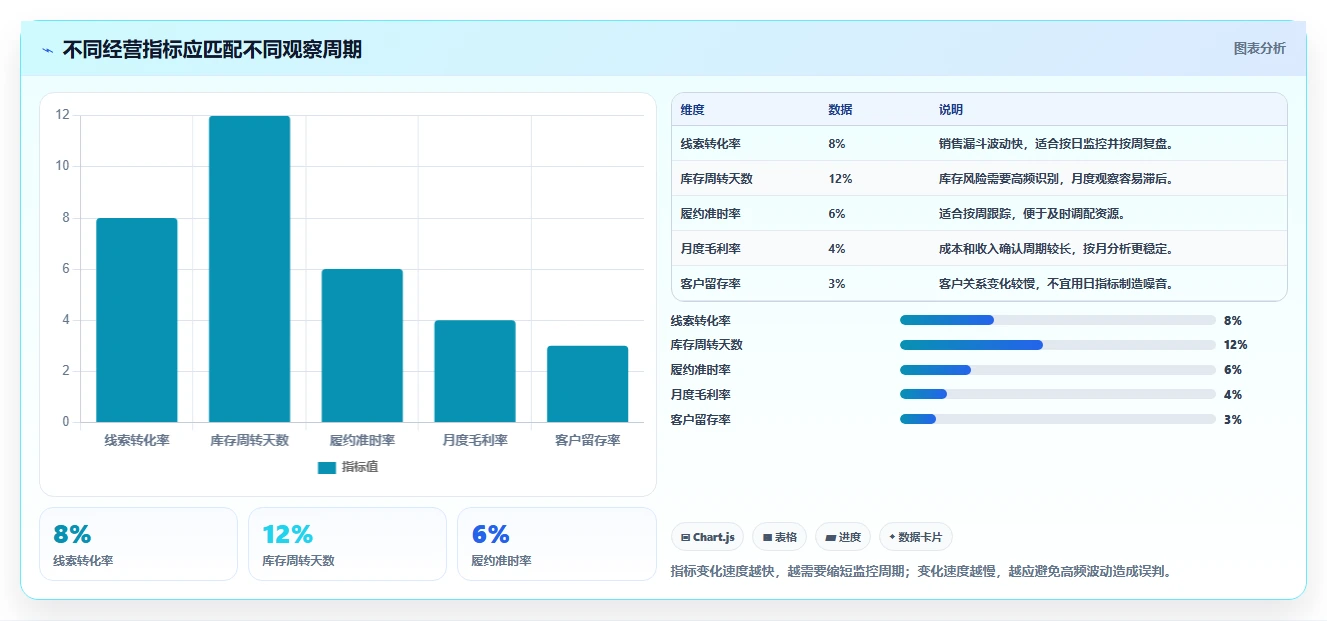The height and width of the screenshot is (621, 1327).
Task: Click the Chart.js tag chip
Action: (707, 537)
